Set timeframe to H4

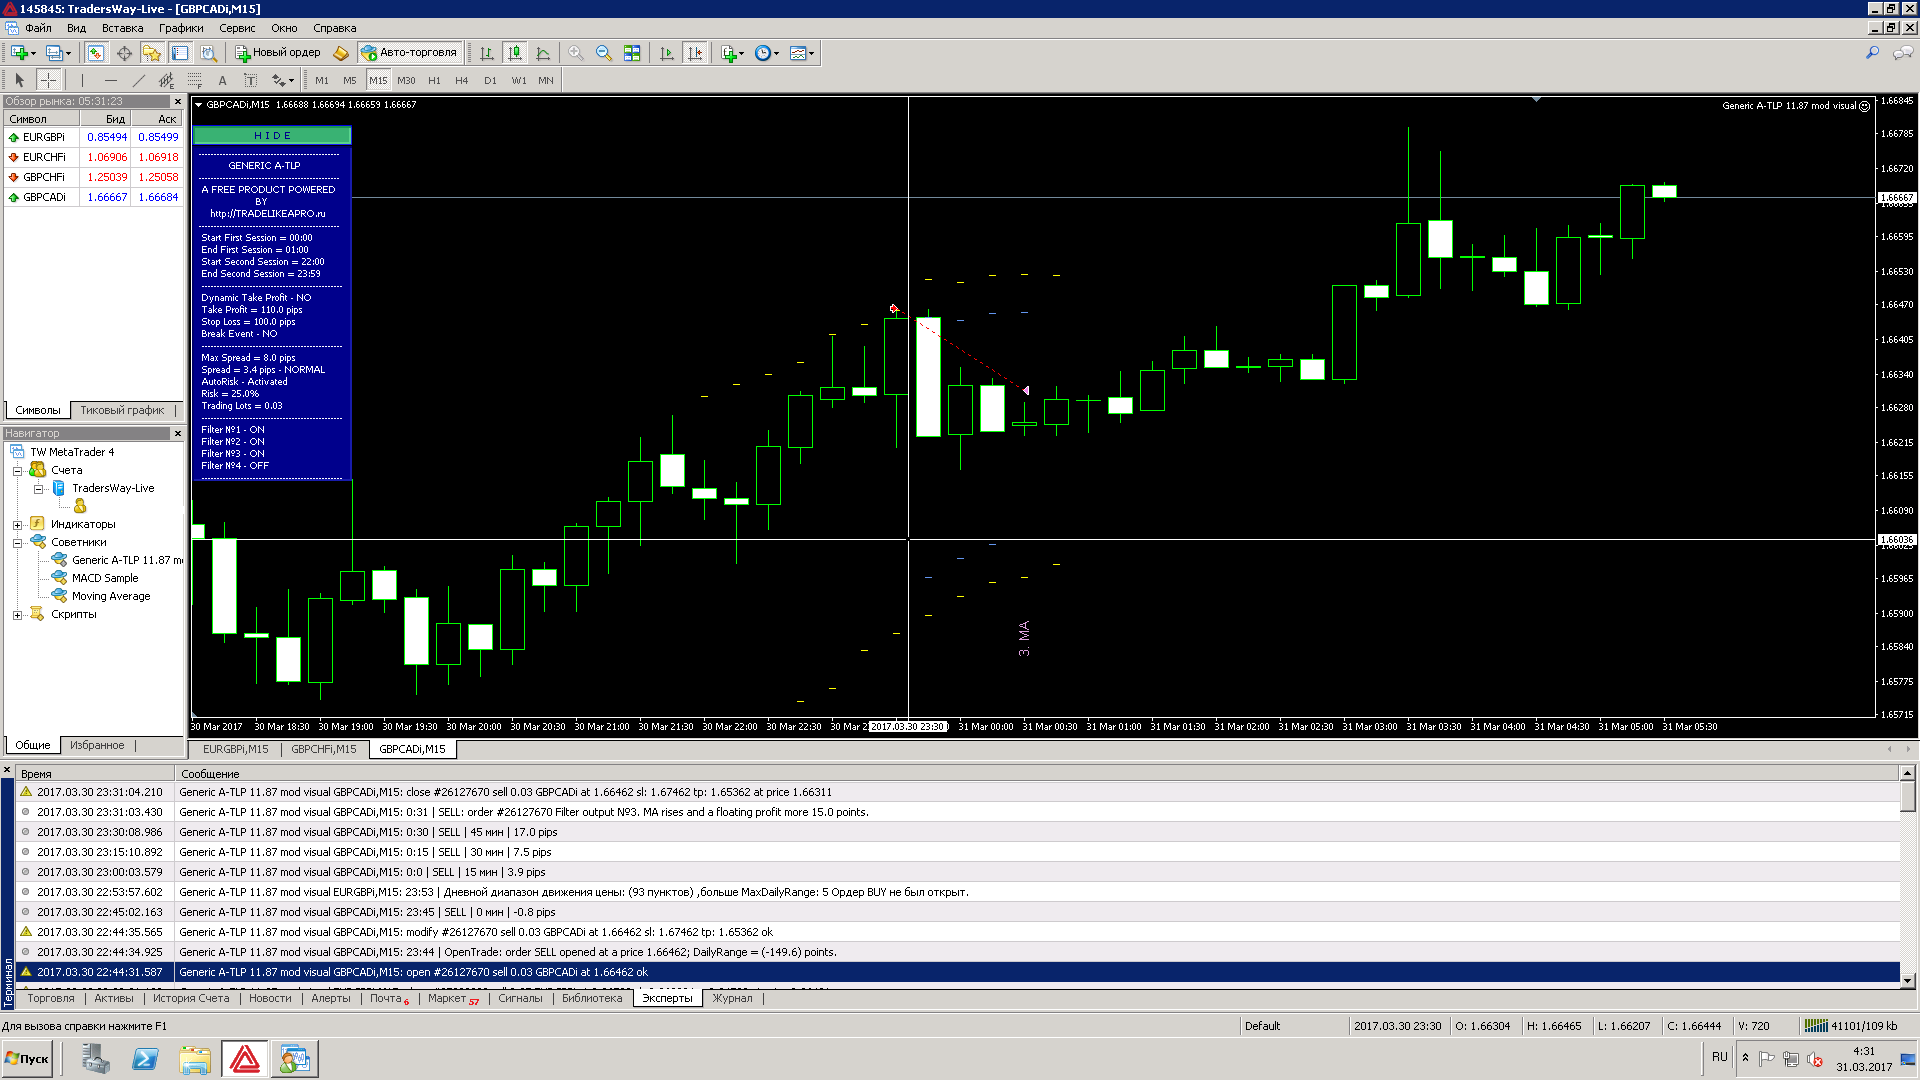click(x=462, y=80)
